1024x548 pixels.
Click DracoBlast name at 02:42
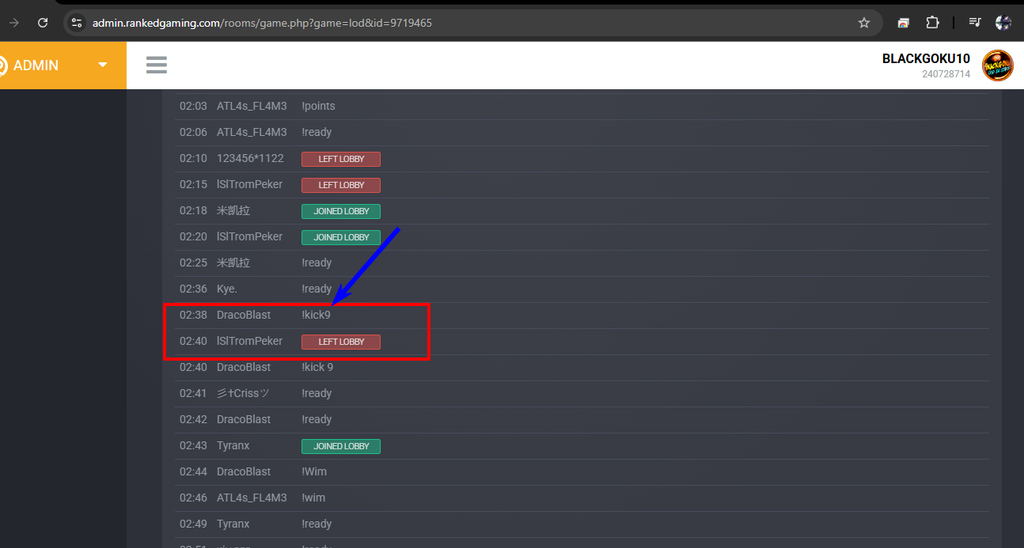pyautogui.click(x=244, y=419)
